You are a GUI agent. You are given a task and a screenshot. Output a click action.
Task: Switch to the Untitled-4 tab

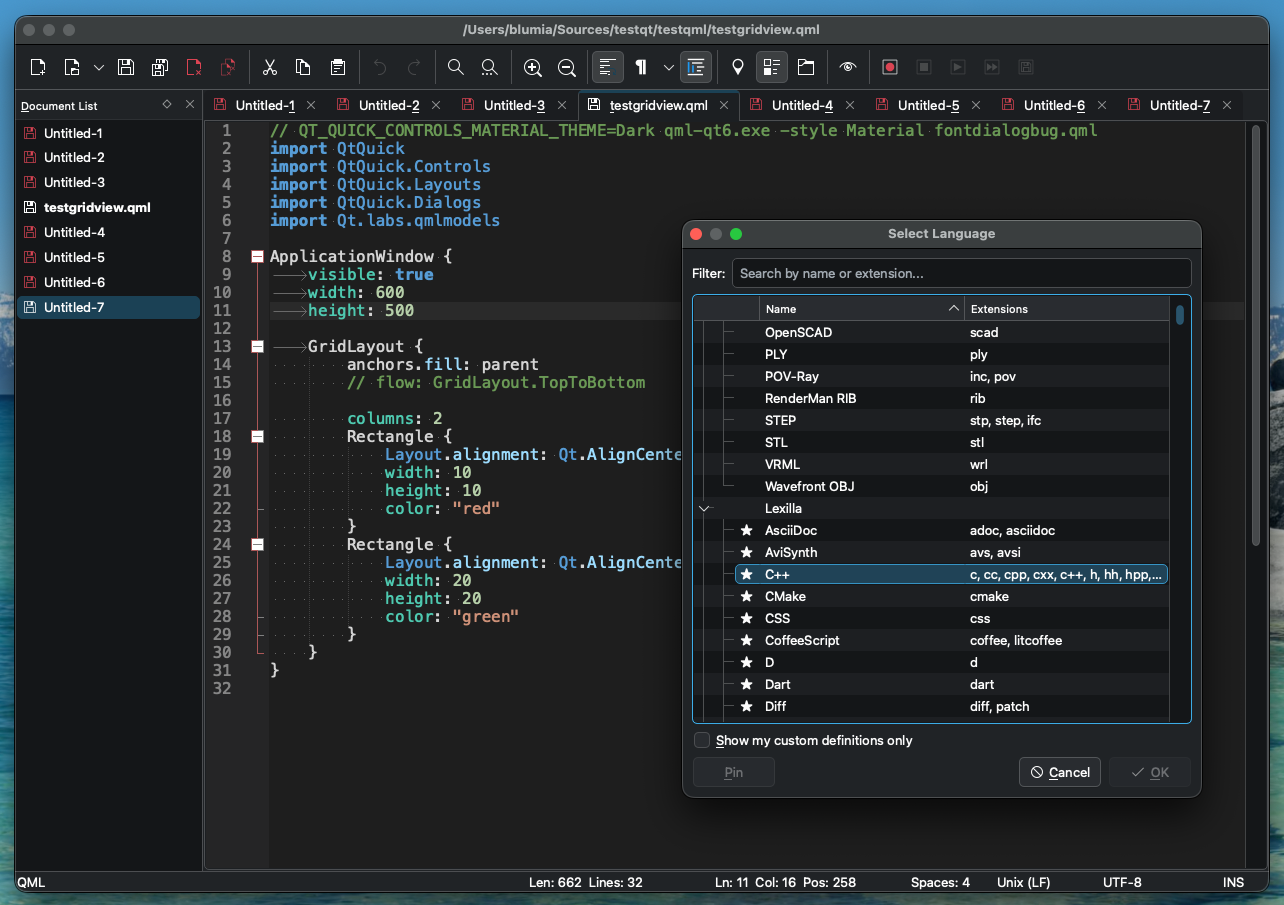[802, 105]
